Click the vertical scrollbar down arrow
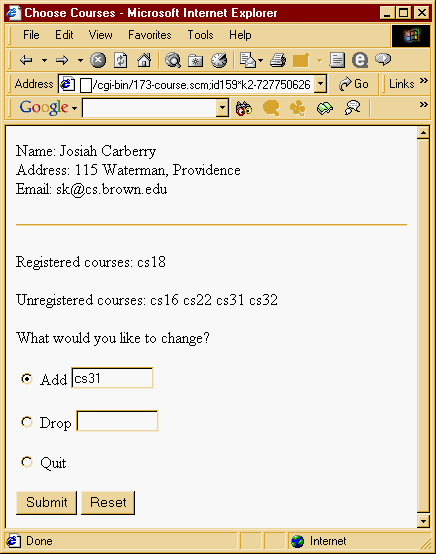Image resolution: width=436 pixels, height=554 pixels. pyautogui.click(x=423, y=521)
